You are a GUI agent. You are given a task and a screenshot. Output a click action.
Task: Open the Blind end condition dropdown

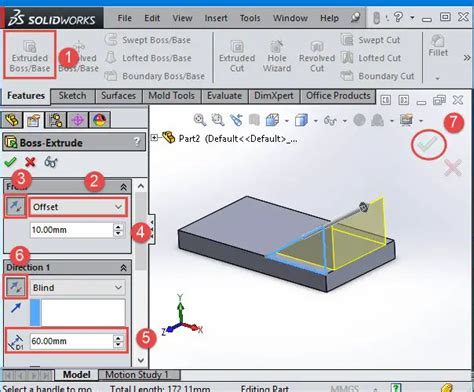pyautogui.click(x=78, y=287)
